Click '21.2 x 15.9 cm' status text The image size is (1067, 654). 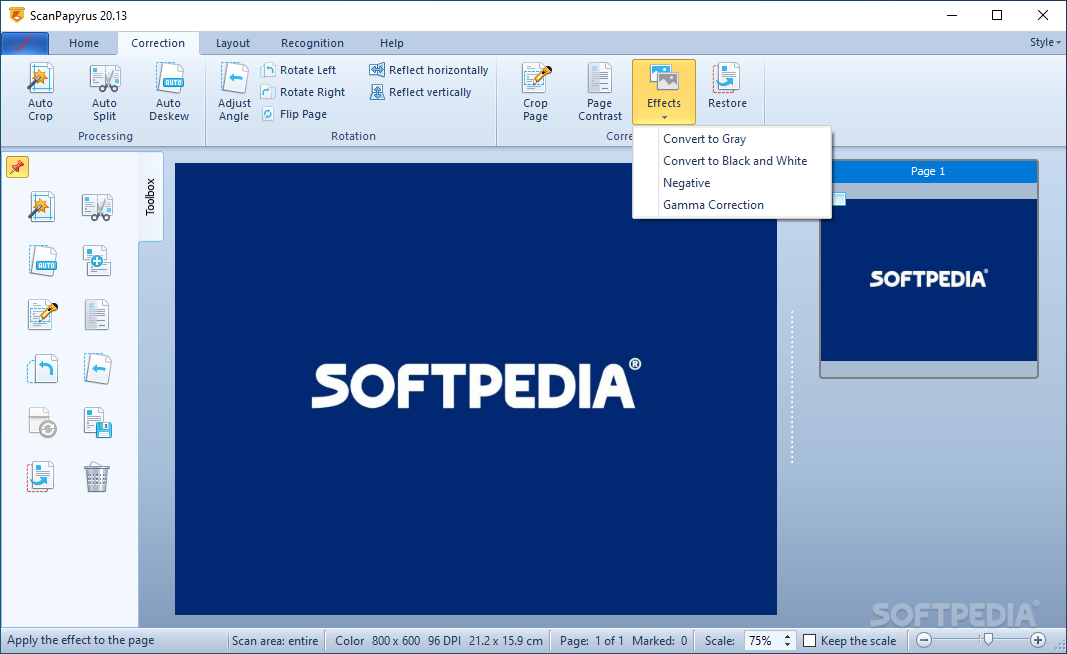(506, 640)
